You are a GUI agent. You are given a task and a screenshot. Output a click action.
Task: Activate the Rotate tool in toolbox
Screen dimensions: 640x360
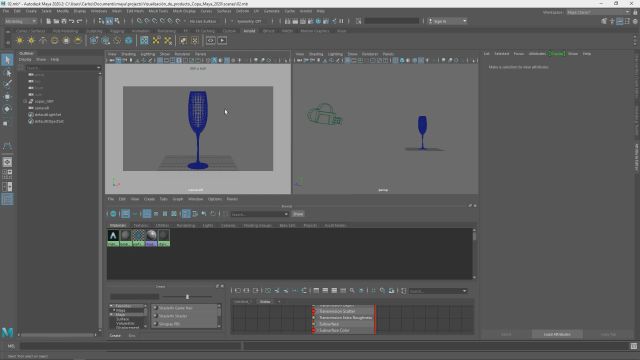(x=7, y=109)
